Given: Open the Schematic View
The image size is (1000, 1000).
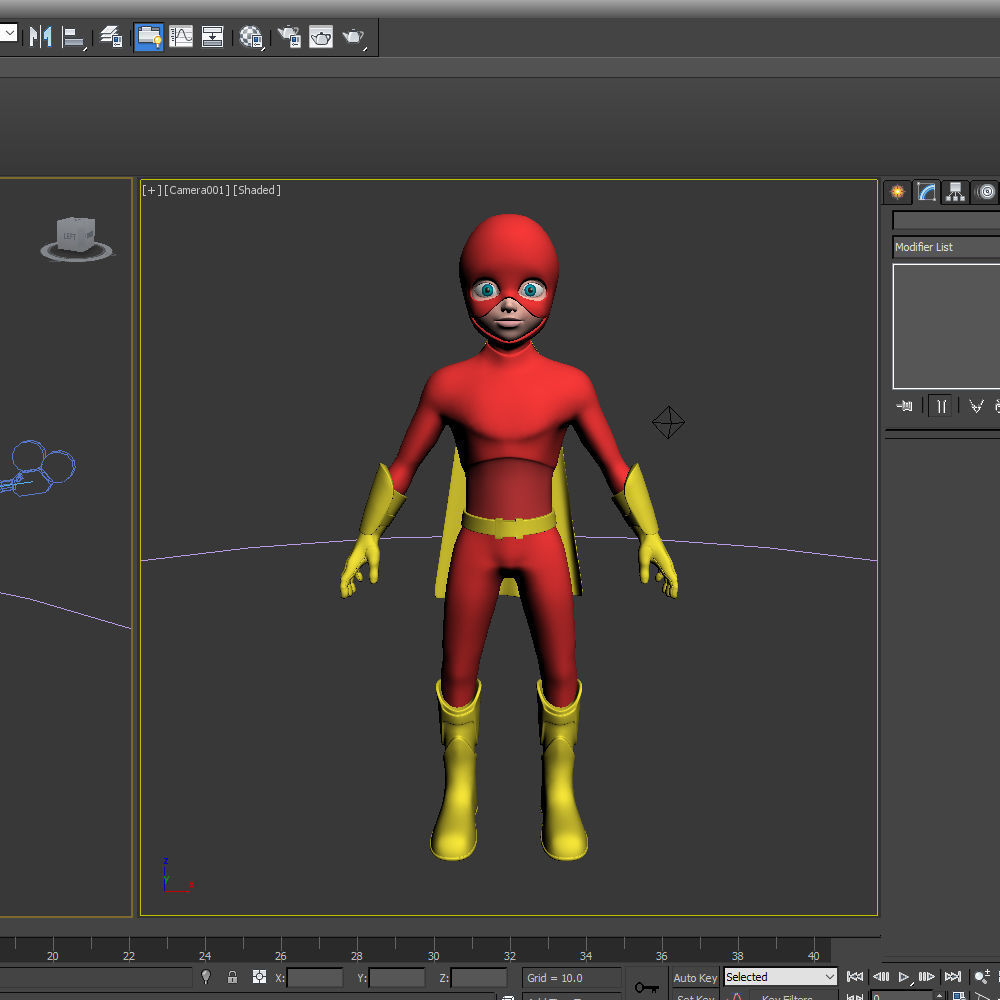Looking at the screenshot, I should click(x=212, y=36).
